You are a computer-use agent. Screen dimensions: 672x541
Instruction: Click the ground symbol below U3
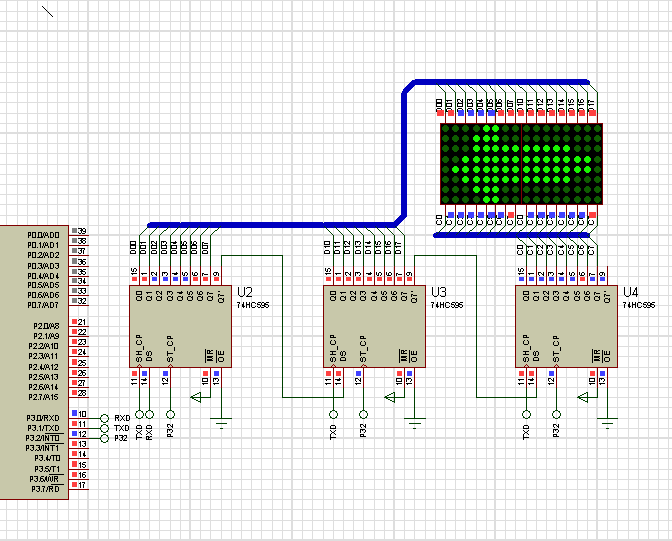[414, 421]
